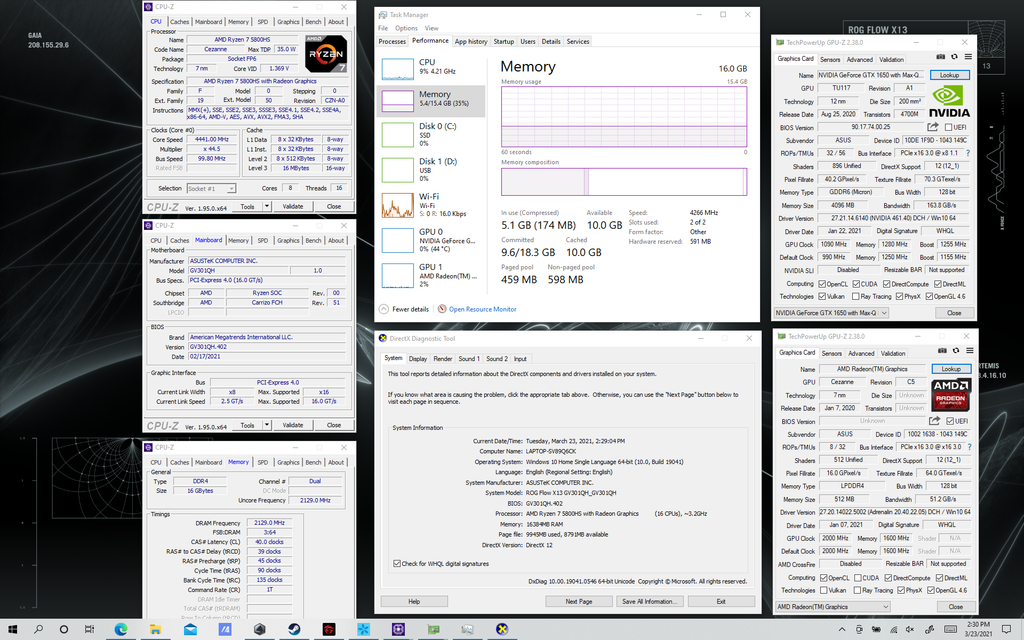Open Cortana from the taskbar circle icon

click(63, 630)
